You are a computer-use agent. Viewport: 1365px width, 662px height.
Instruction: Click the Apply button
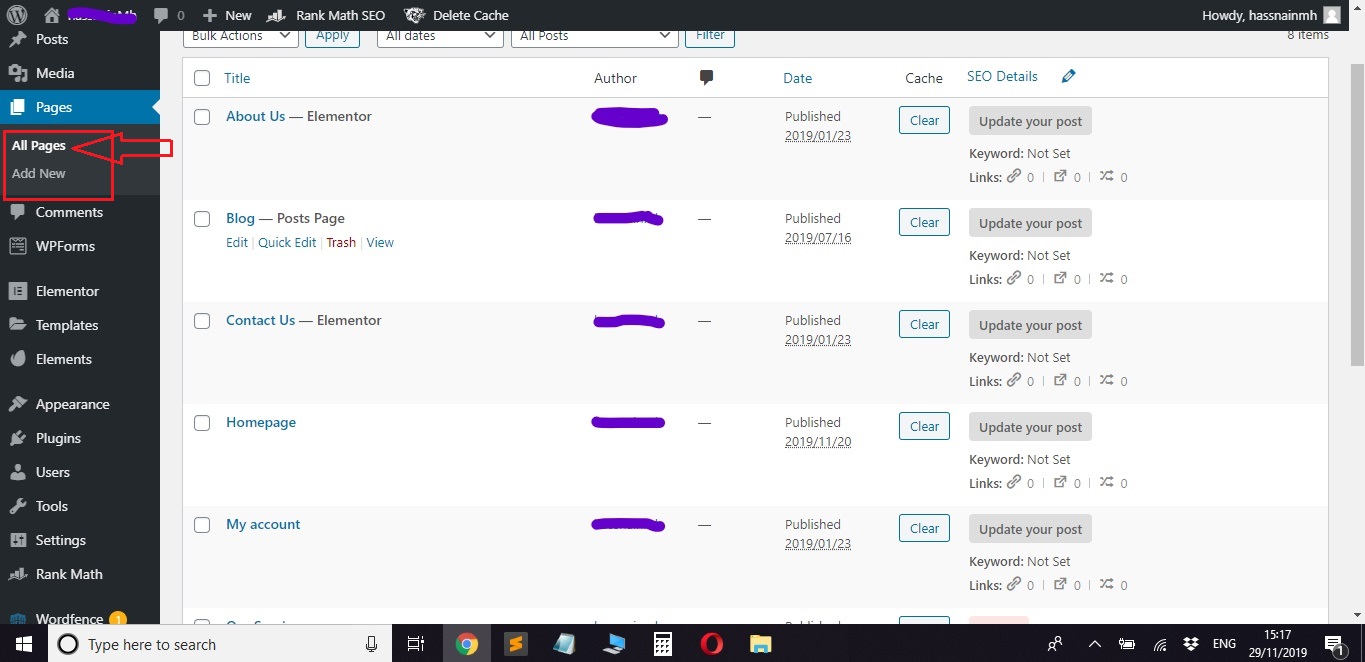point(333,36)
